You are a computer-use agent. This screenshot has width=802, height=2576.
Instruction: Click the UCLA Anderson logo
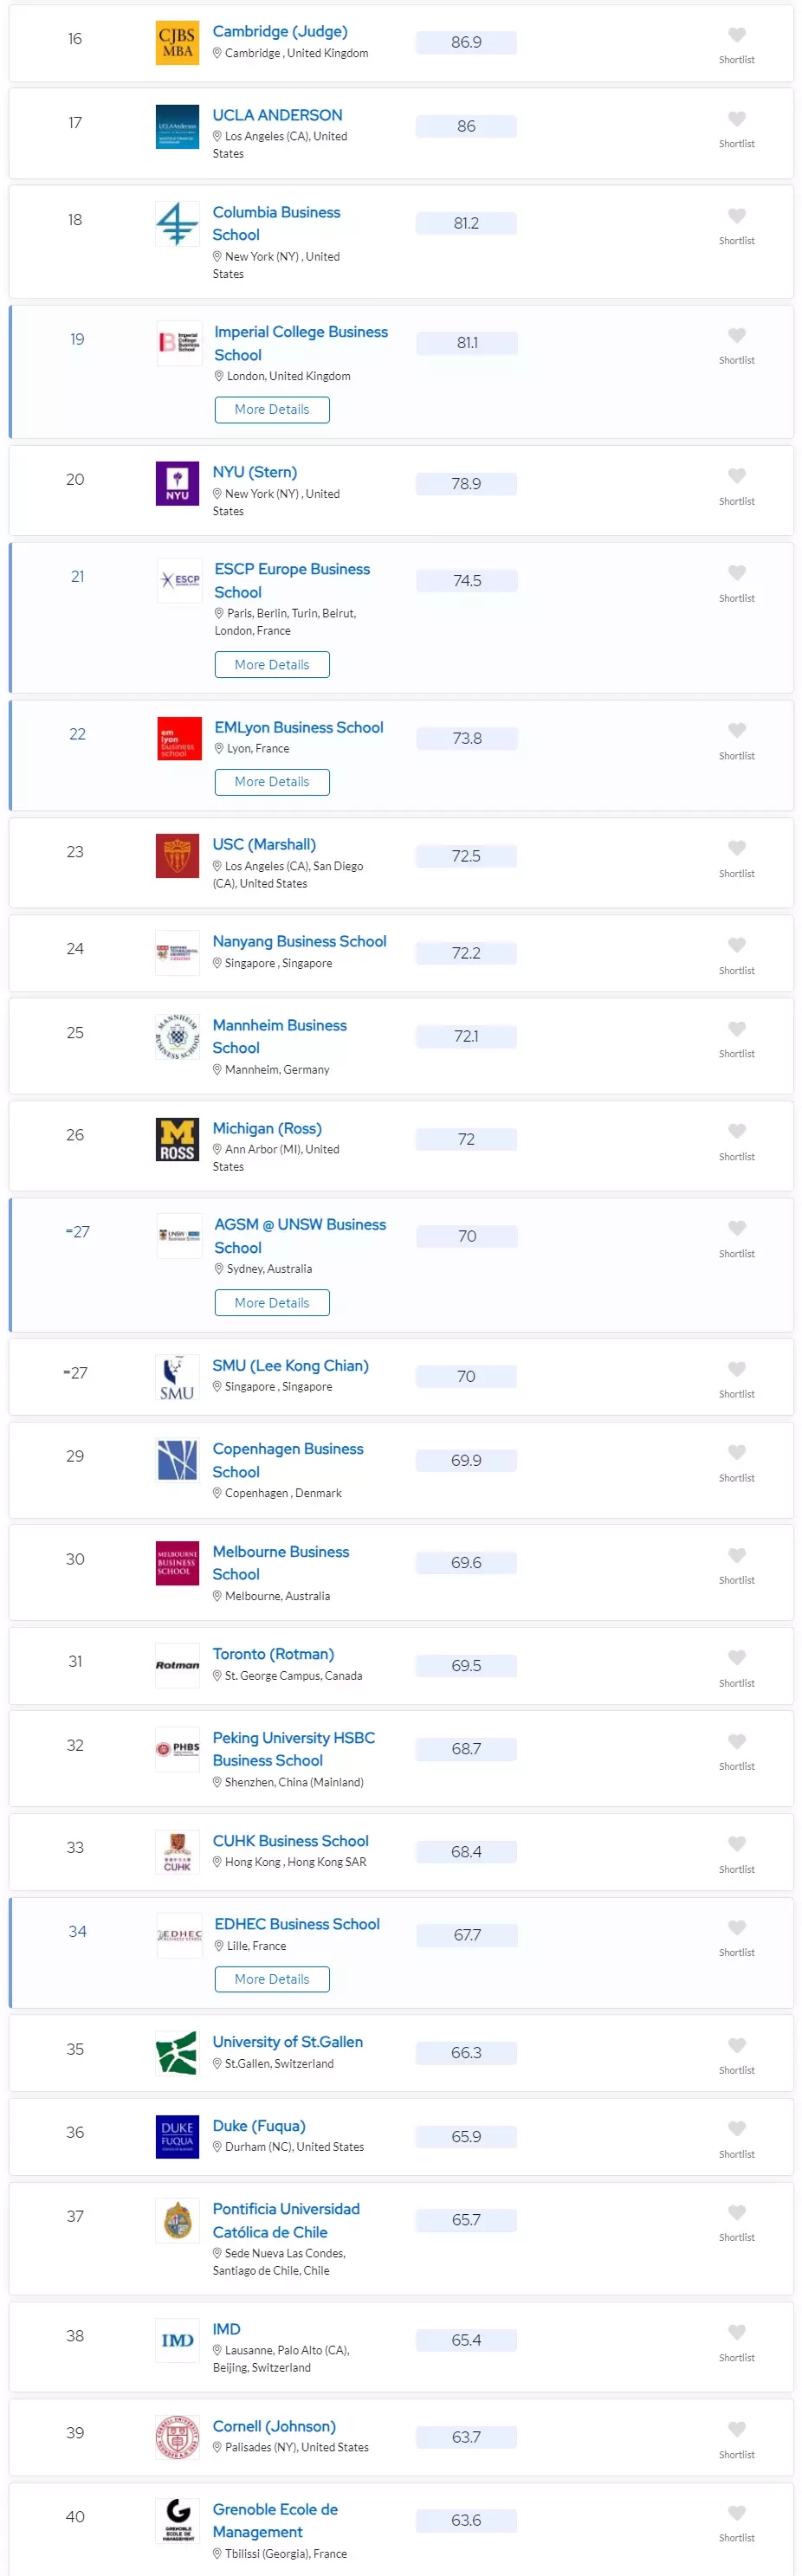(177, 127)
